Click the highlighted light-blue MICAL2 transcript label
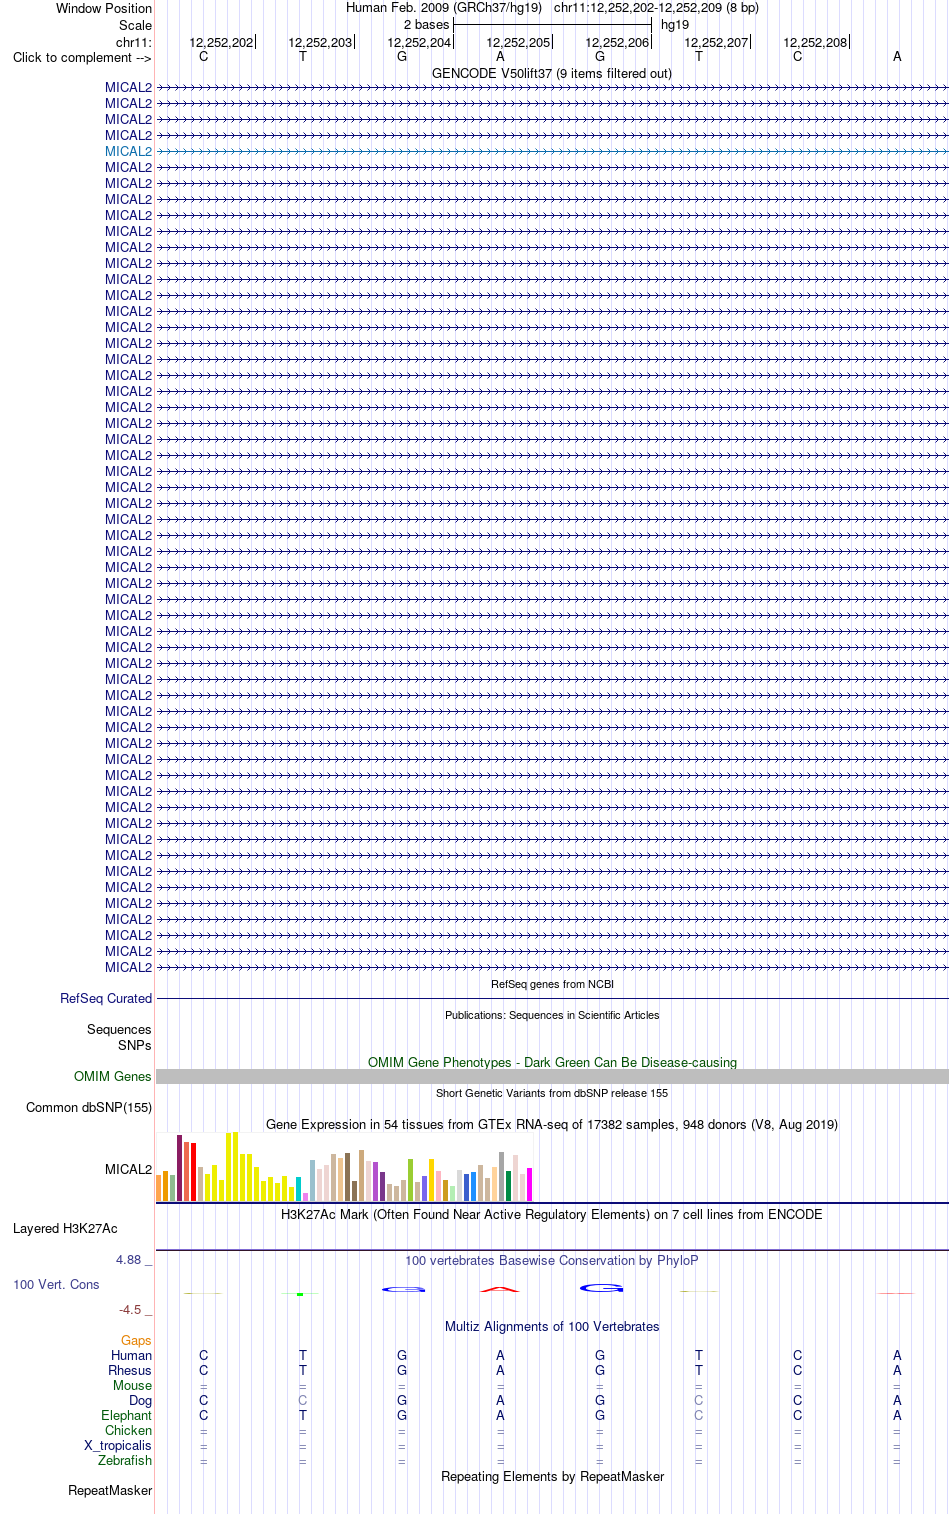 click(128, 151)
